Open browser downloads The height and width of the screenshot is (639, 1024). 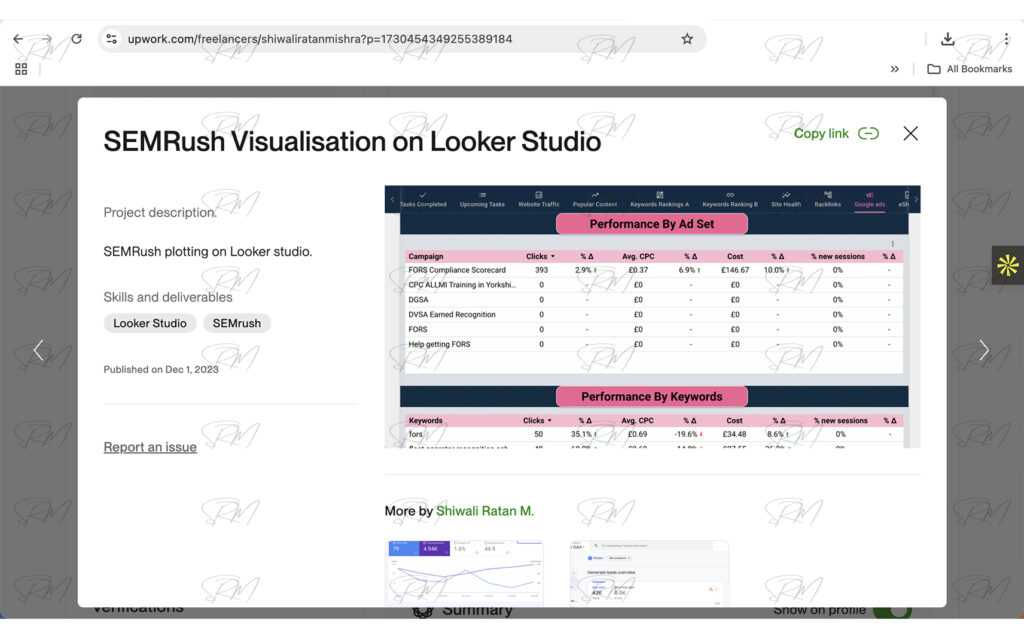(947, 39)
